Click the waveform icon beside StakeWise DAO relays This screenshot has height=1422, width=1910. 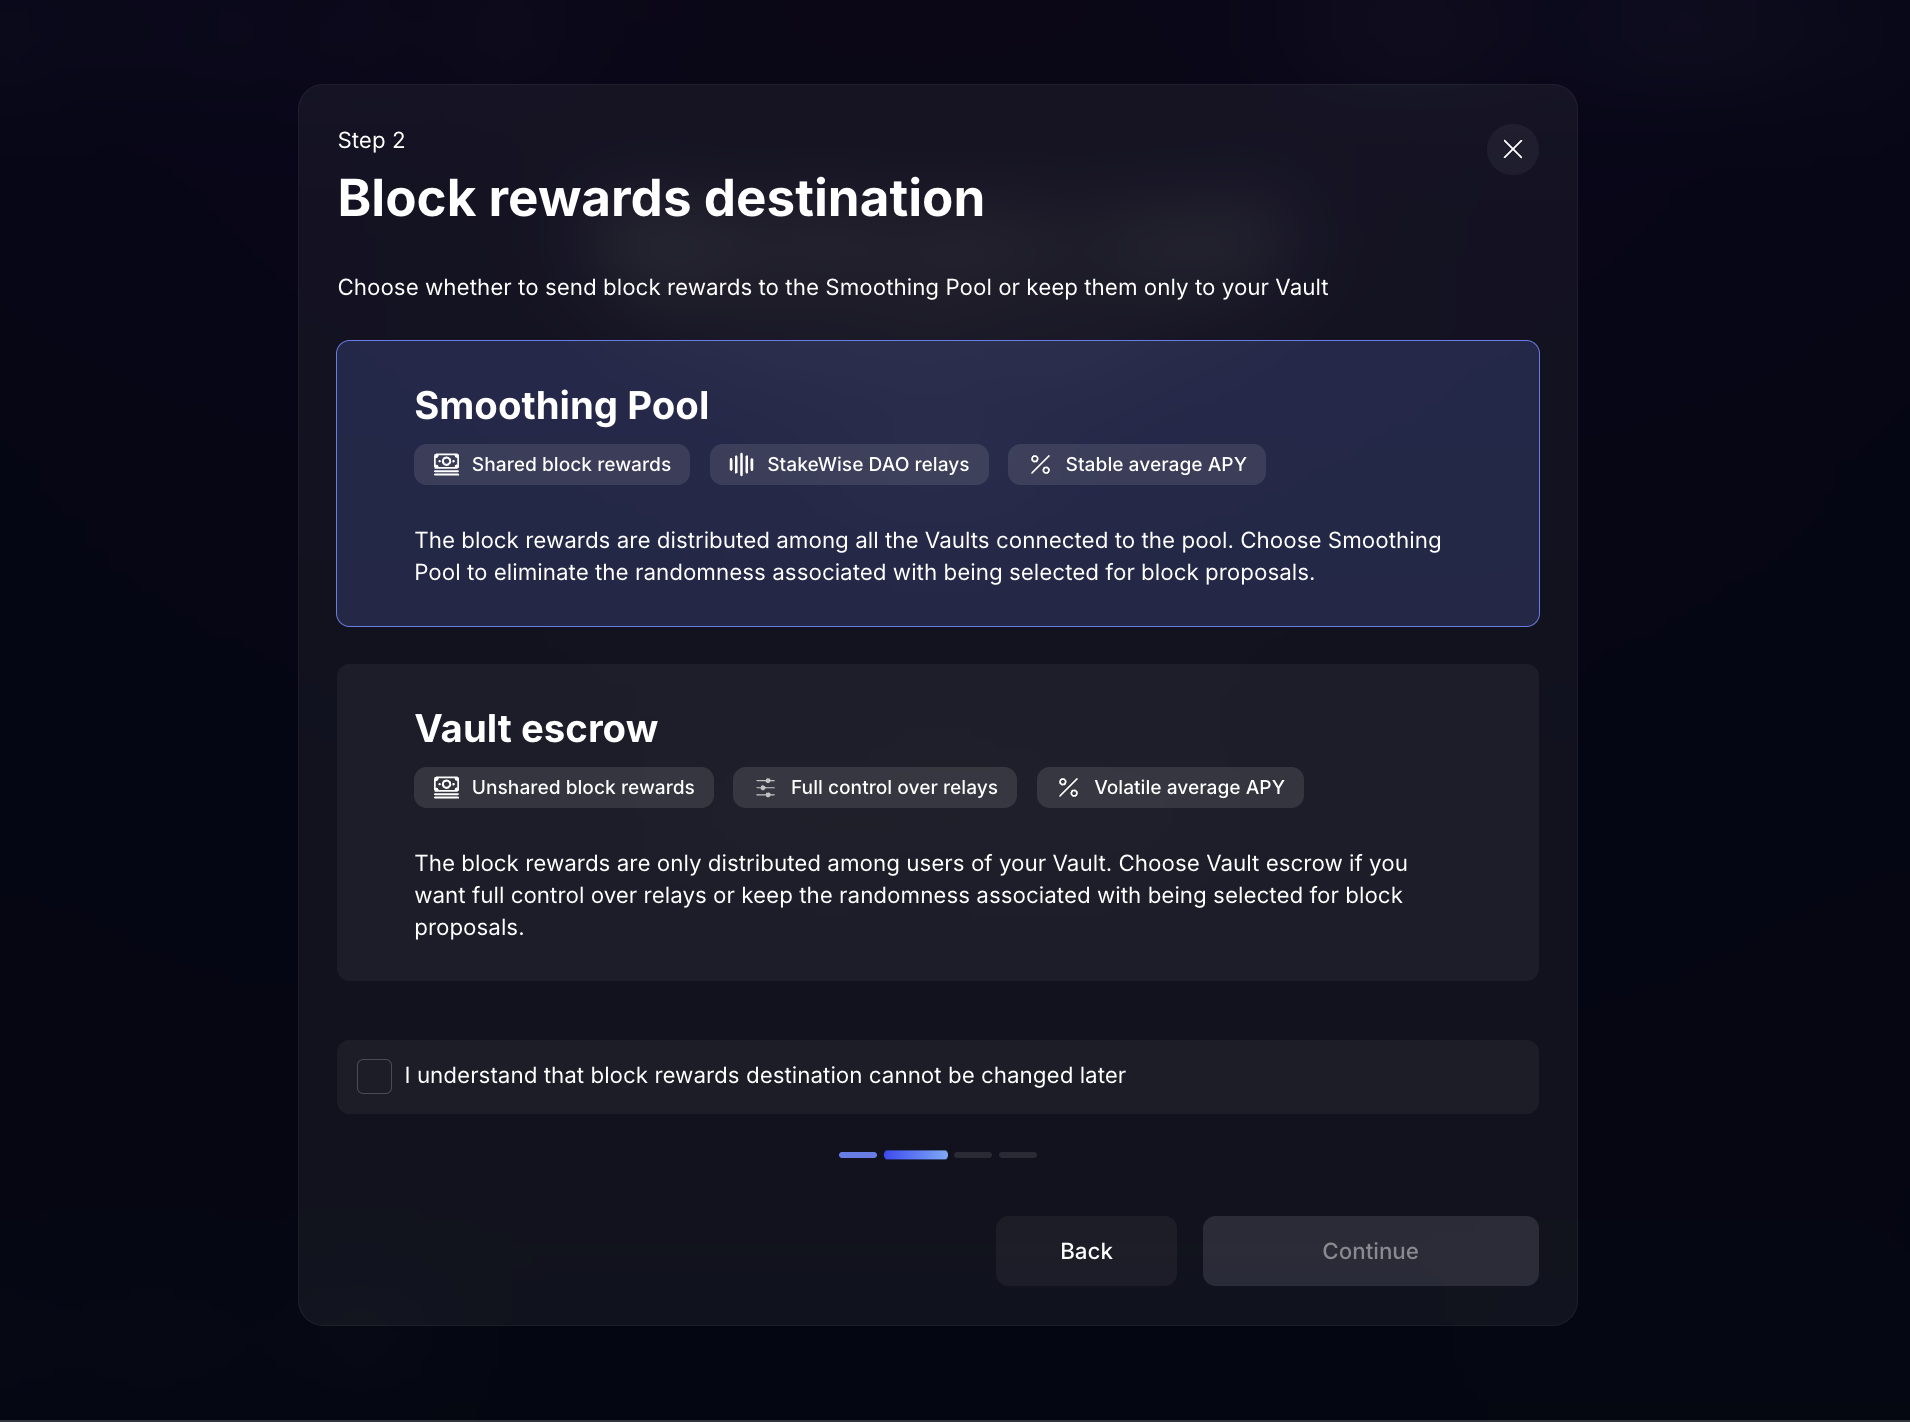click(x=741, y=465)
